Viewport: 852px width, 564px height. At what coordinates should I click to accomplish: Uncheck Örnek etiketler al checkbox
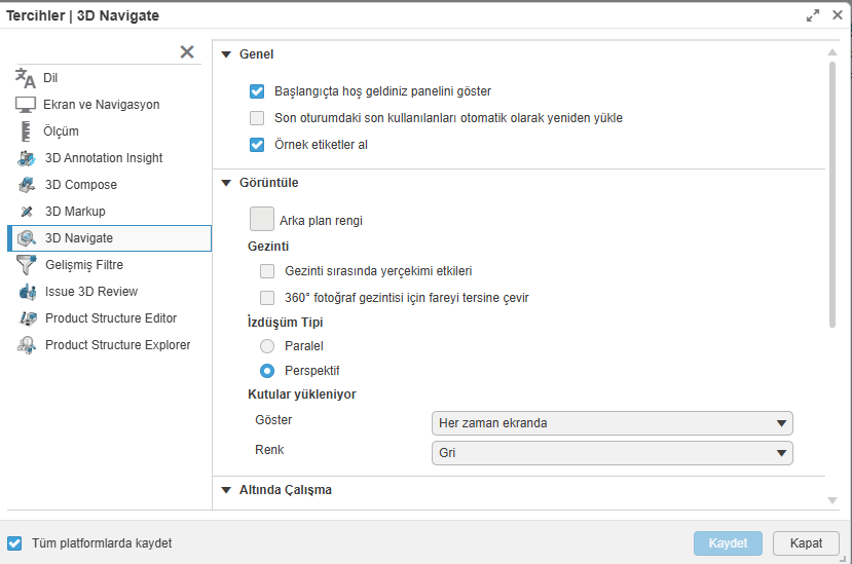257,145
